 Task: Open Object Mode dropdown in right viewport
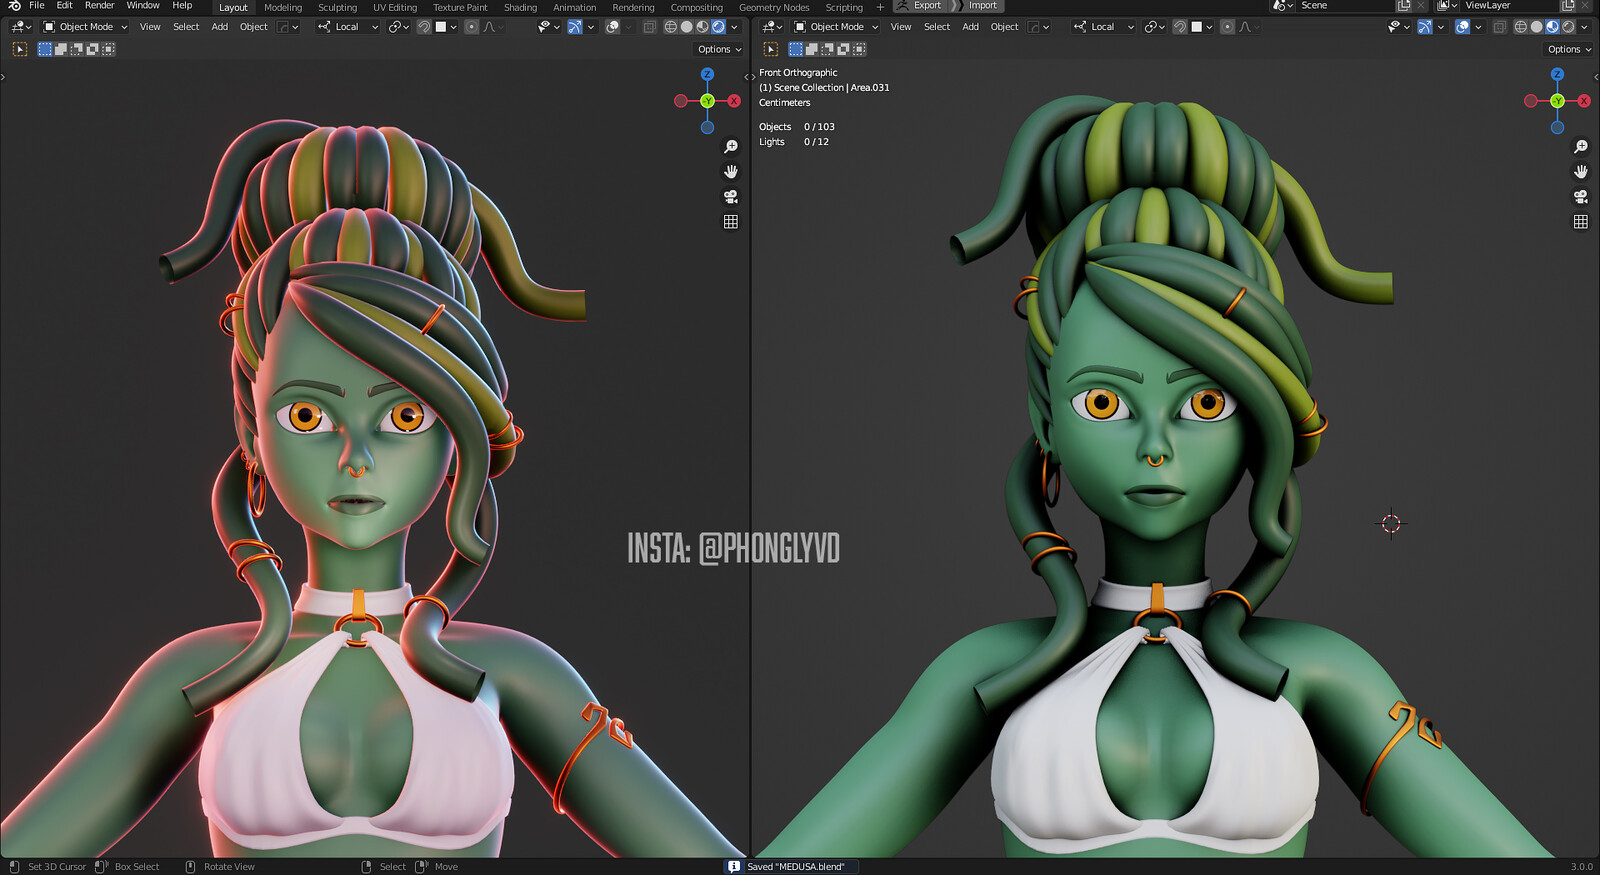point(836,27)
